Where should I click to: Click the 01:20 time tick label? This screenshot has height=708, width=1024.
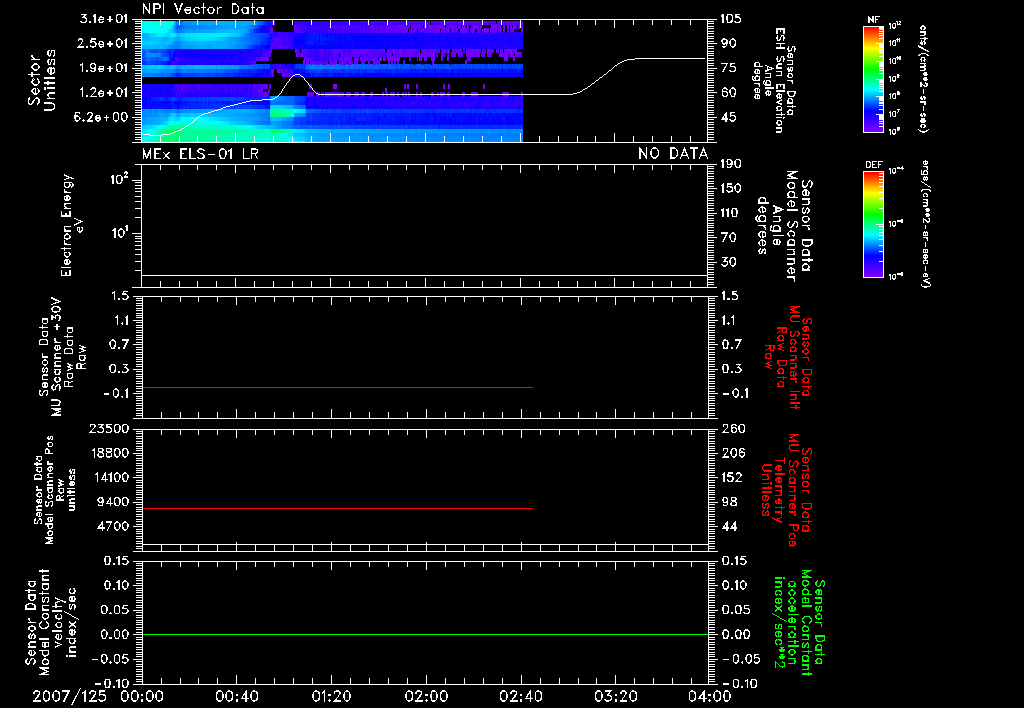331,696
